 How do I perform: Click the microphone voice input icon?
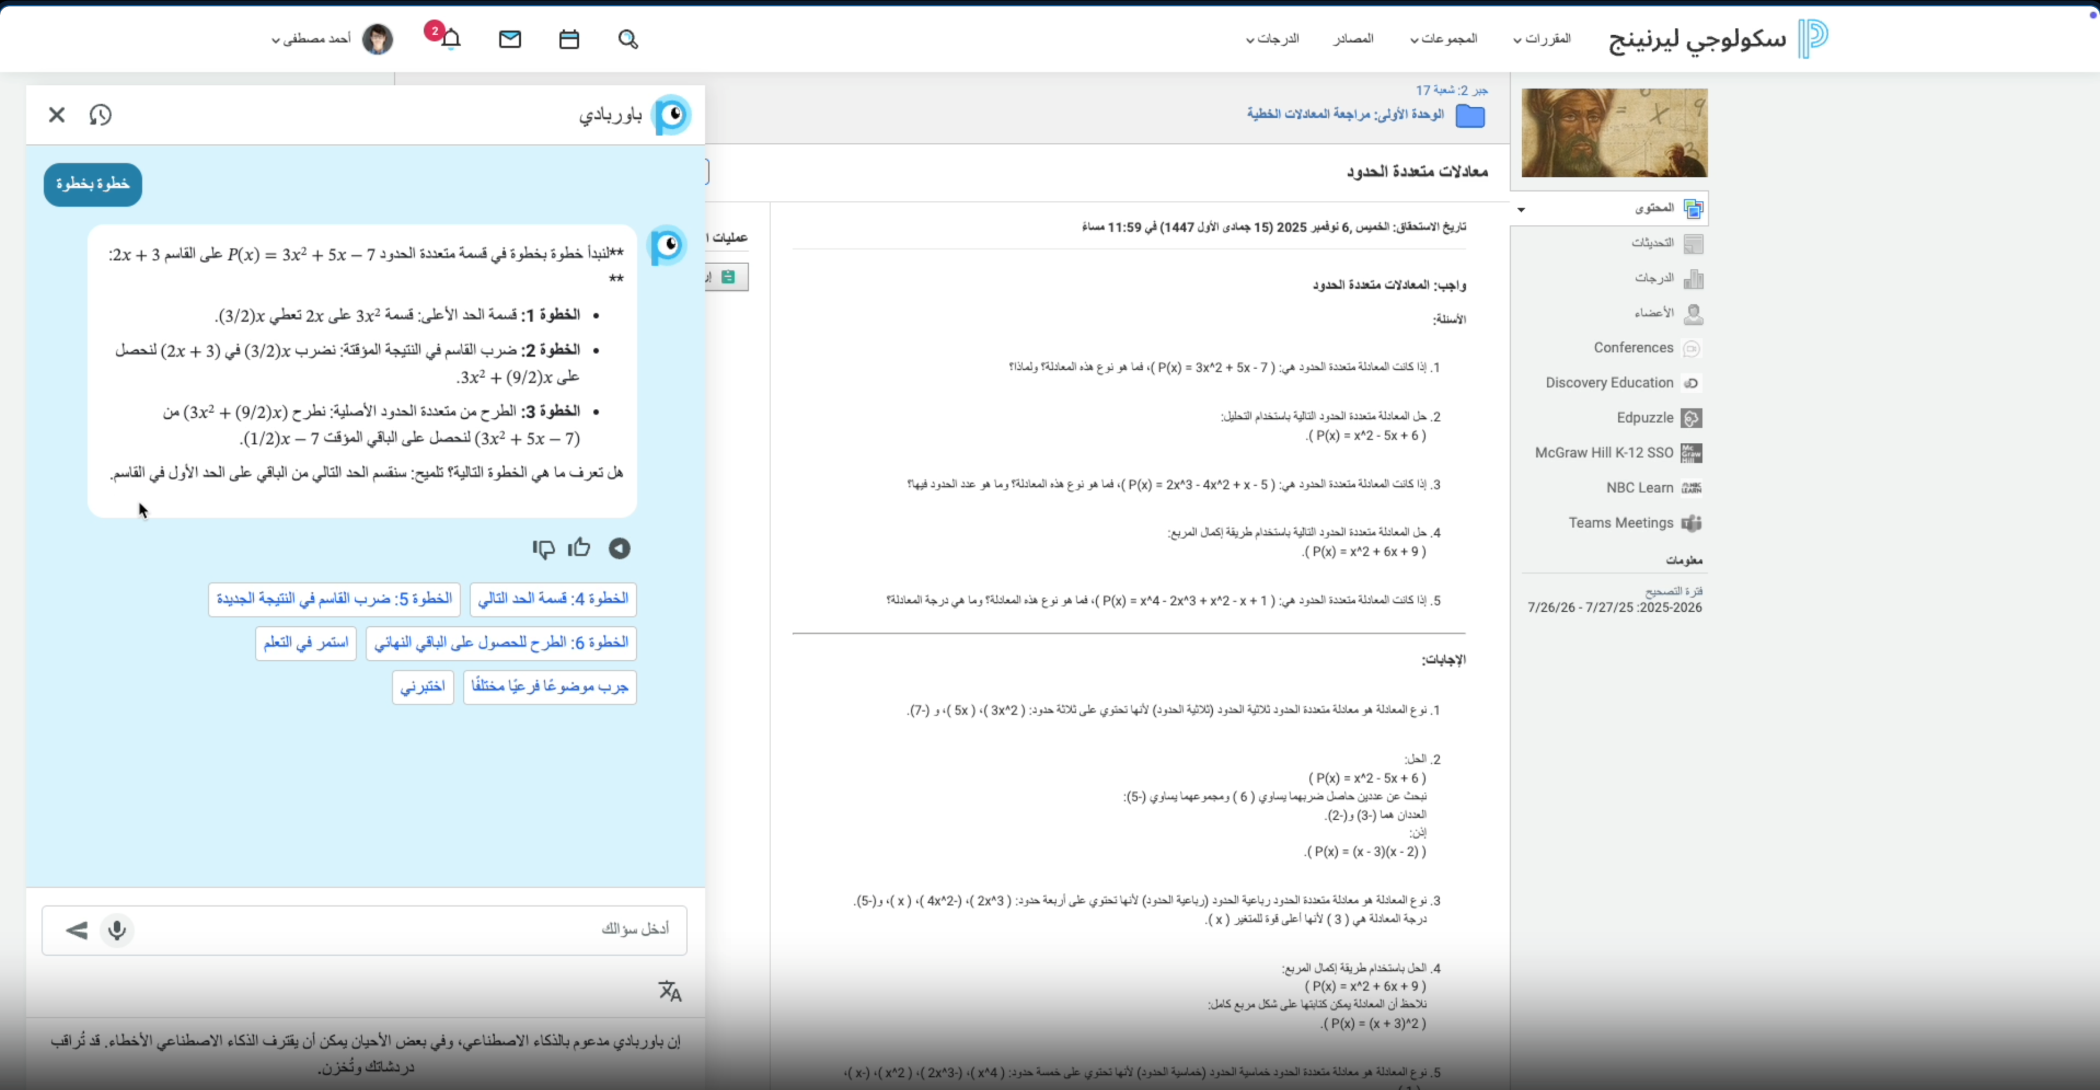[x=117, y=930]
